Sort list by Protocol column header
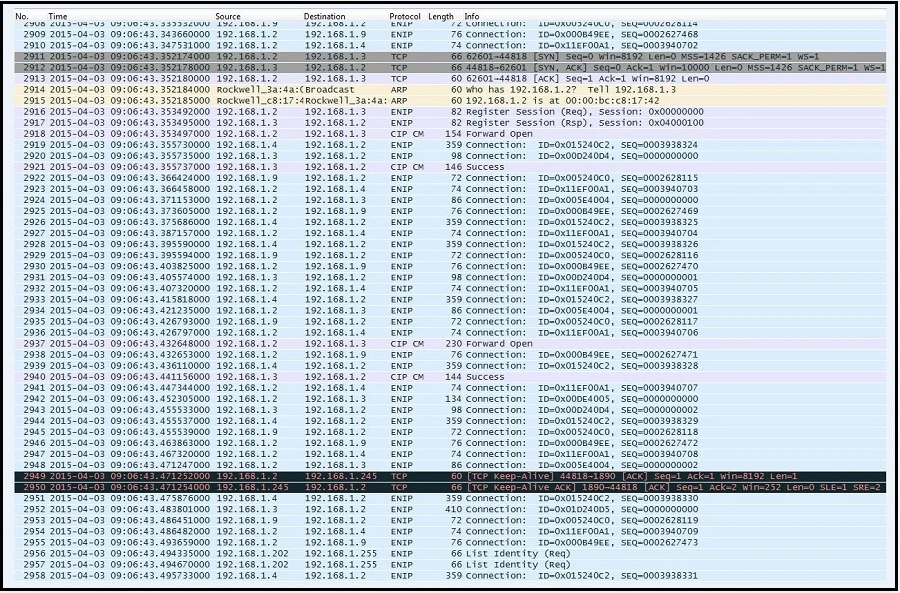 405,17
